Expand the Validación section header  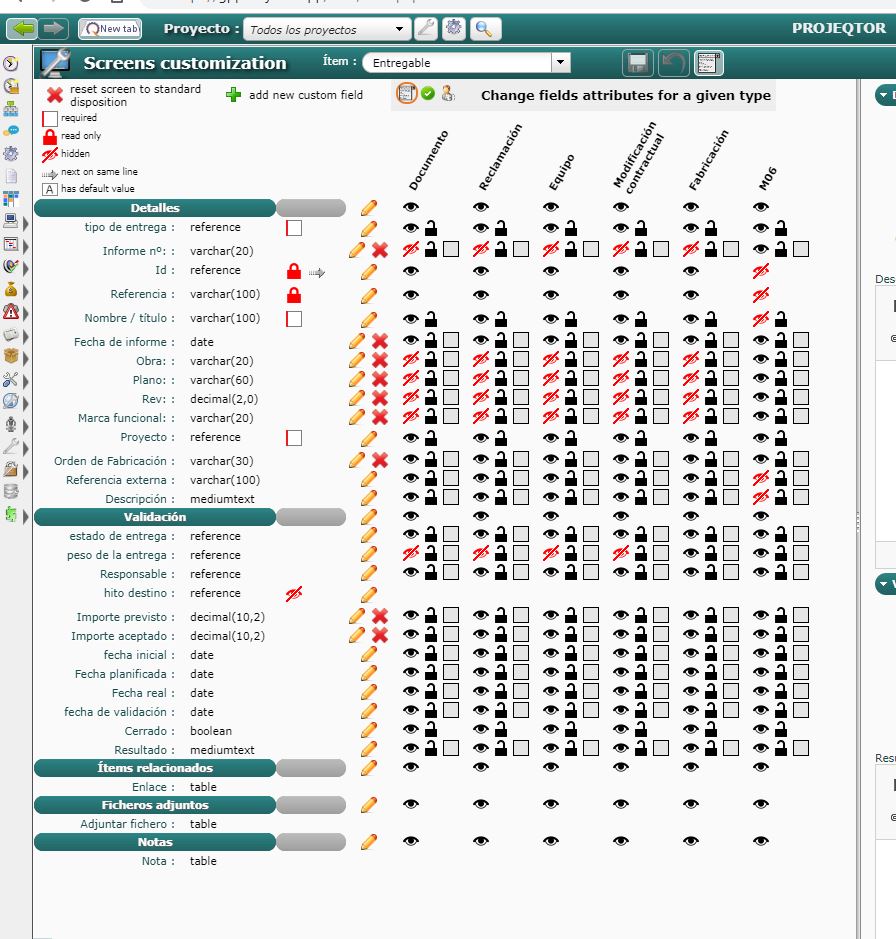(155, 517)
